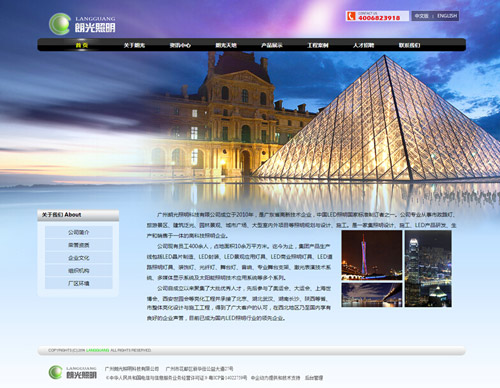Screen dimensions: 500x388
Task: Select 厂区环境 in About sidebar
Action: (x=79, y=283)
